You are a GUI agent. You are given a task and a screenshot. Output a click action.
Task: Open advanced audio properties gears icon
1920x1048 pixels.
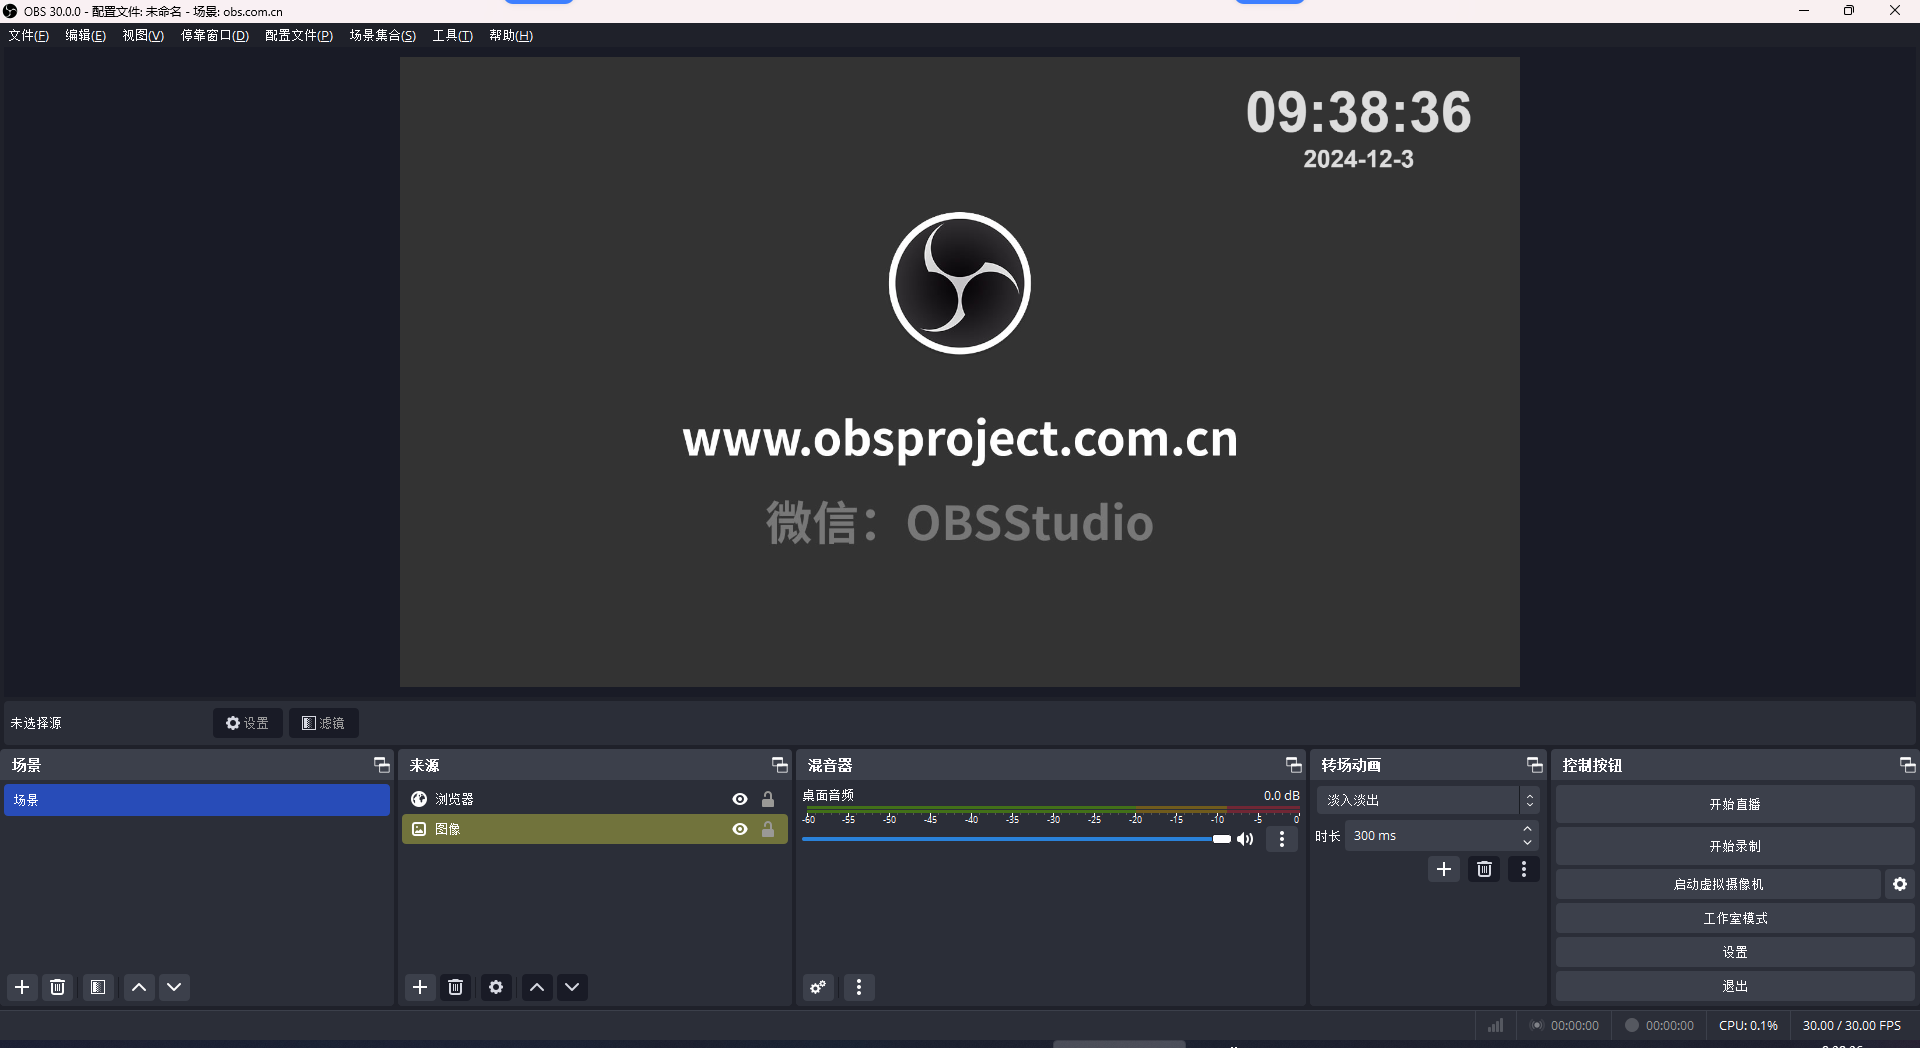tap(818, 987)
